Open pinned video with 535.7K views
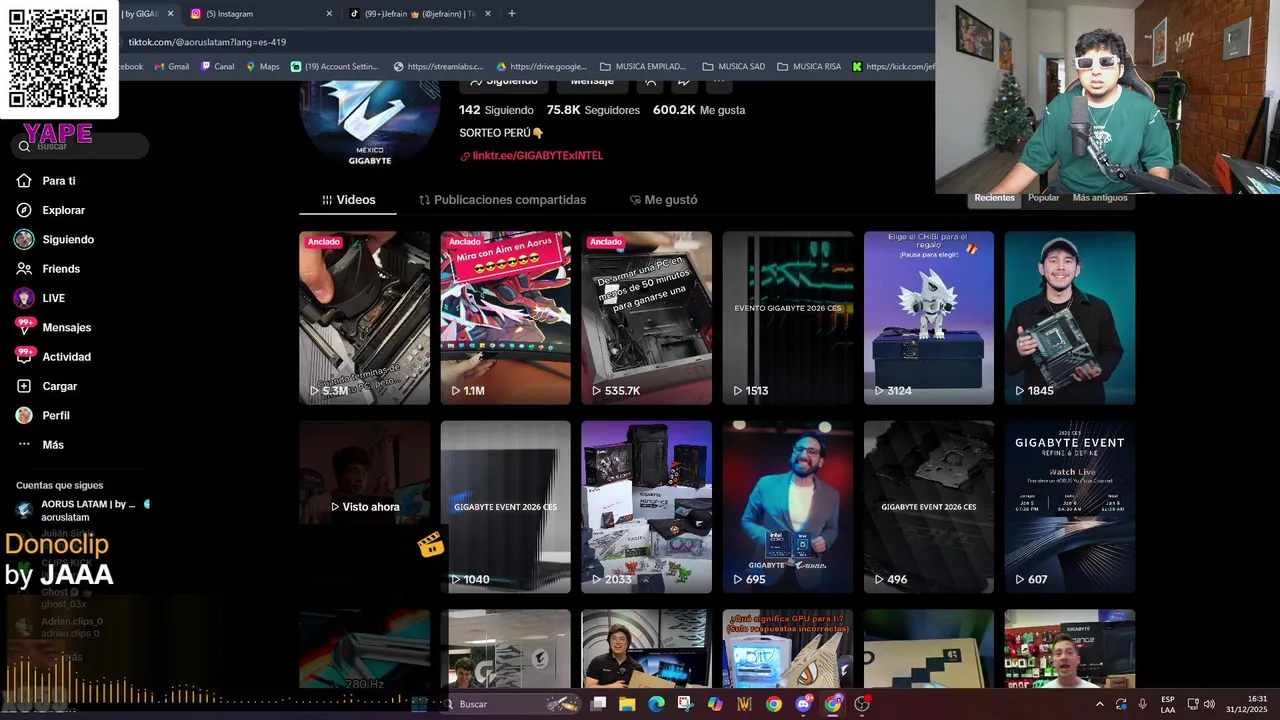This screenshot has width=1280, height=720. [646, 318]
